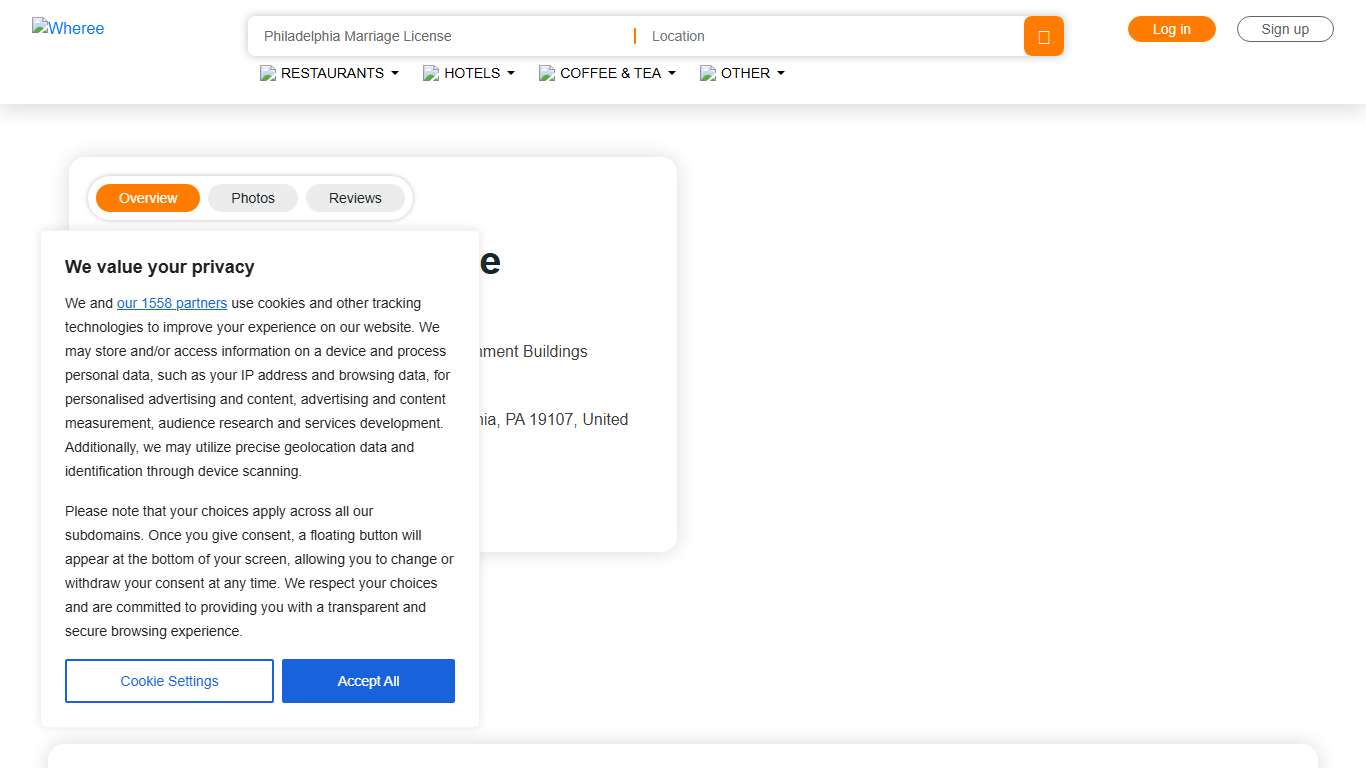Expand the OTHER dropdown arrow
The height and width of the screenshot is (768, 1366).
781,73
